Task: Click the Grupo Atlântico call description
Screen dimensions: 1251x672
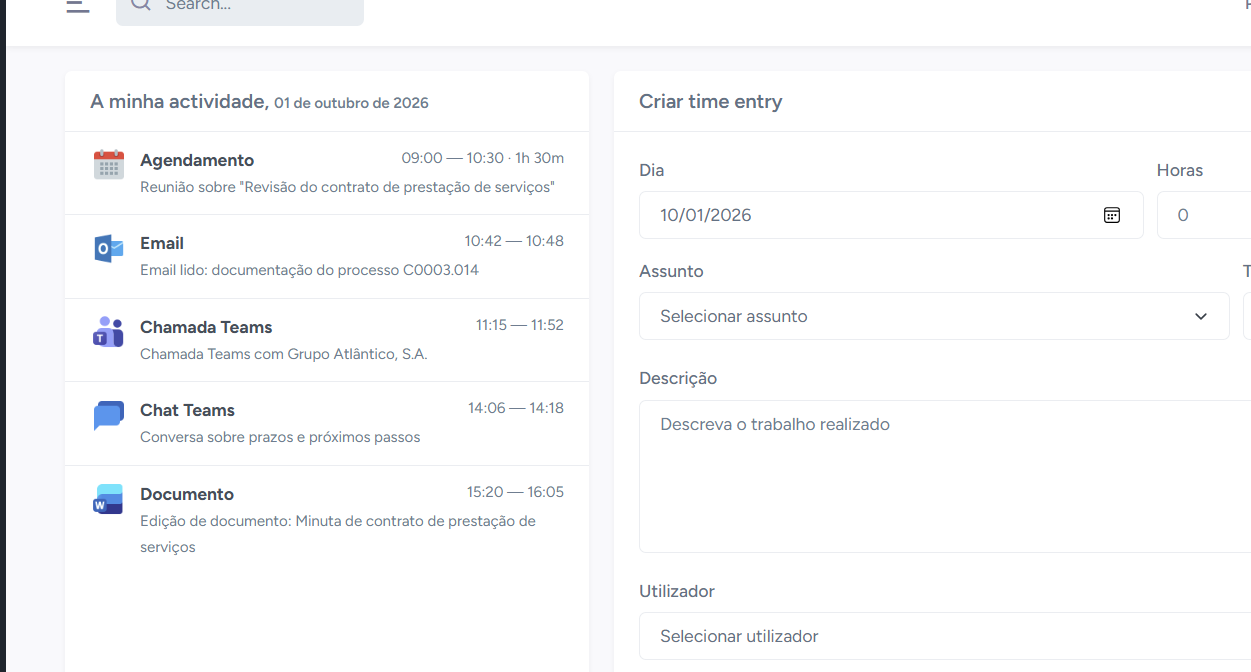Action: pyautogui.click(x=284, y=354)
